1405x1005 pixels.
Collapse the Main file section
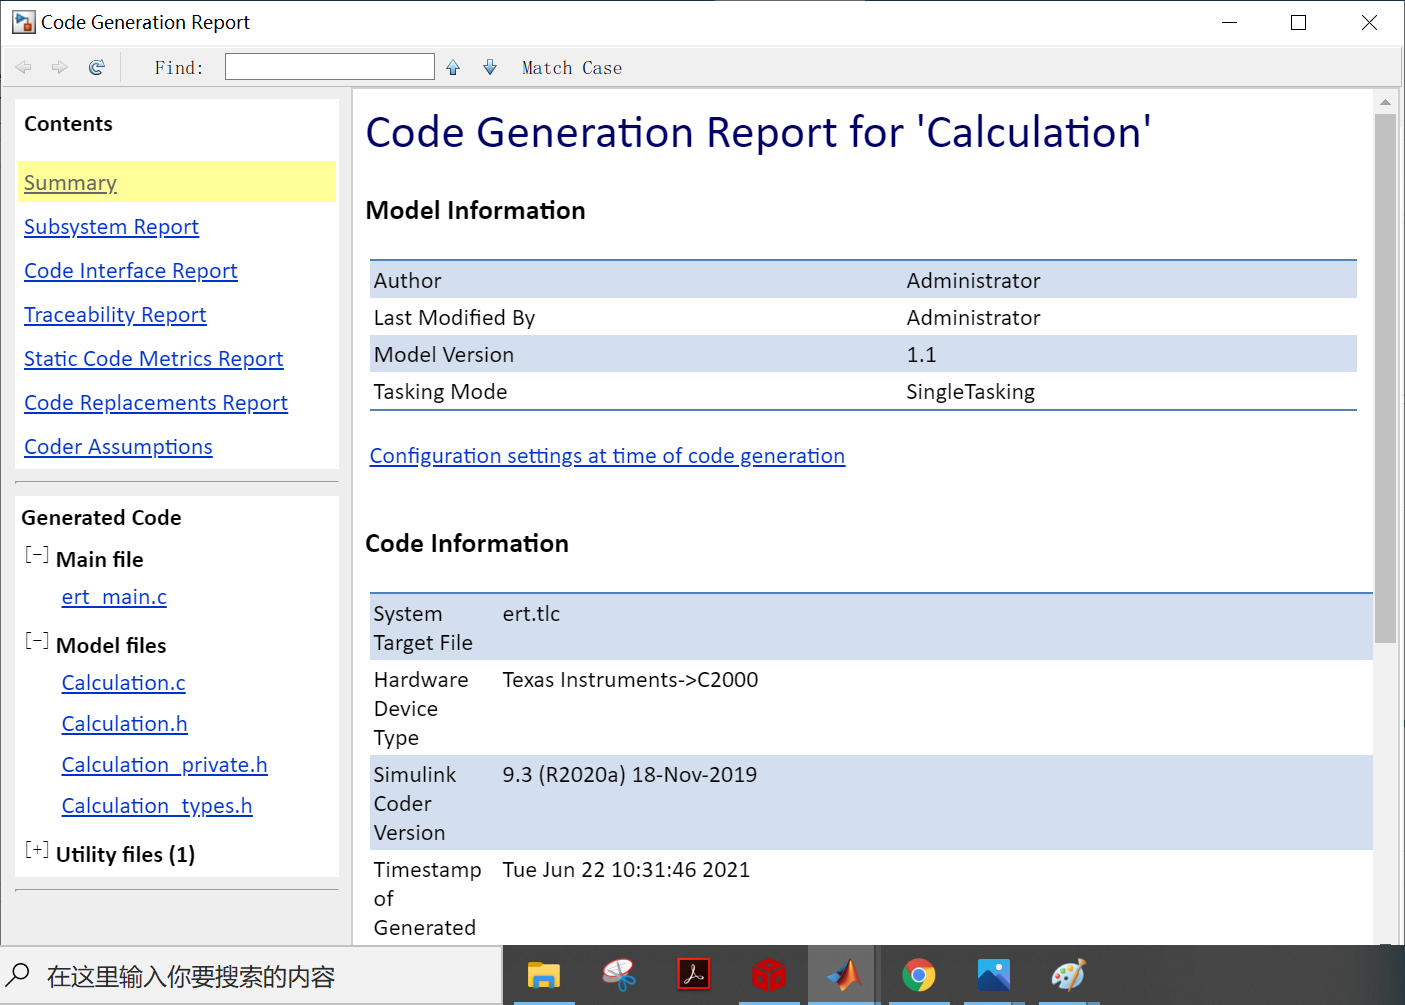click(x=37, y=555)
